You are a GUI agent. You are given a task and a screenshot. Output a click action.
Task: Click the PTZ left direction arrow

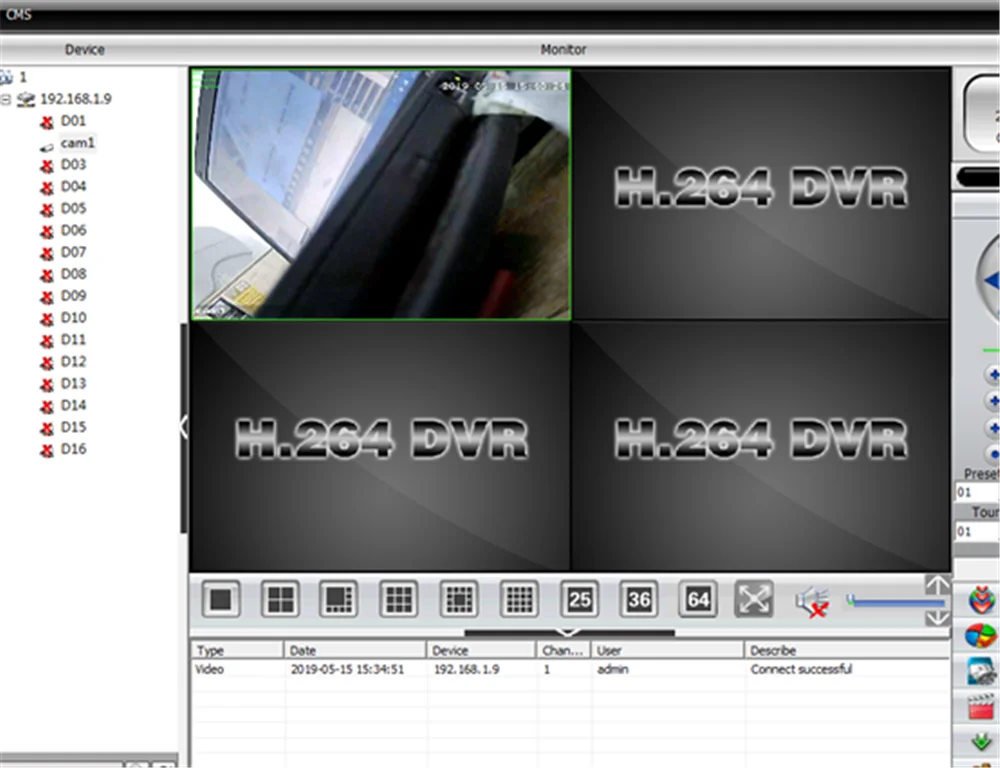click(x=992, y=281)
